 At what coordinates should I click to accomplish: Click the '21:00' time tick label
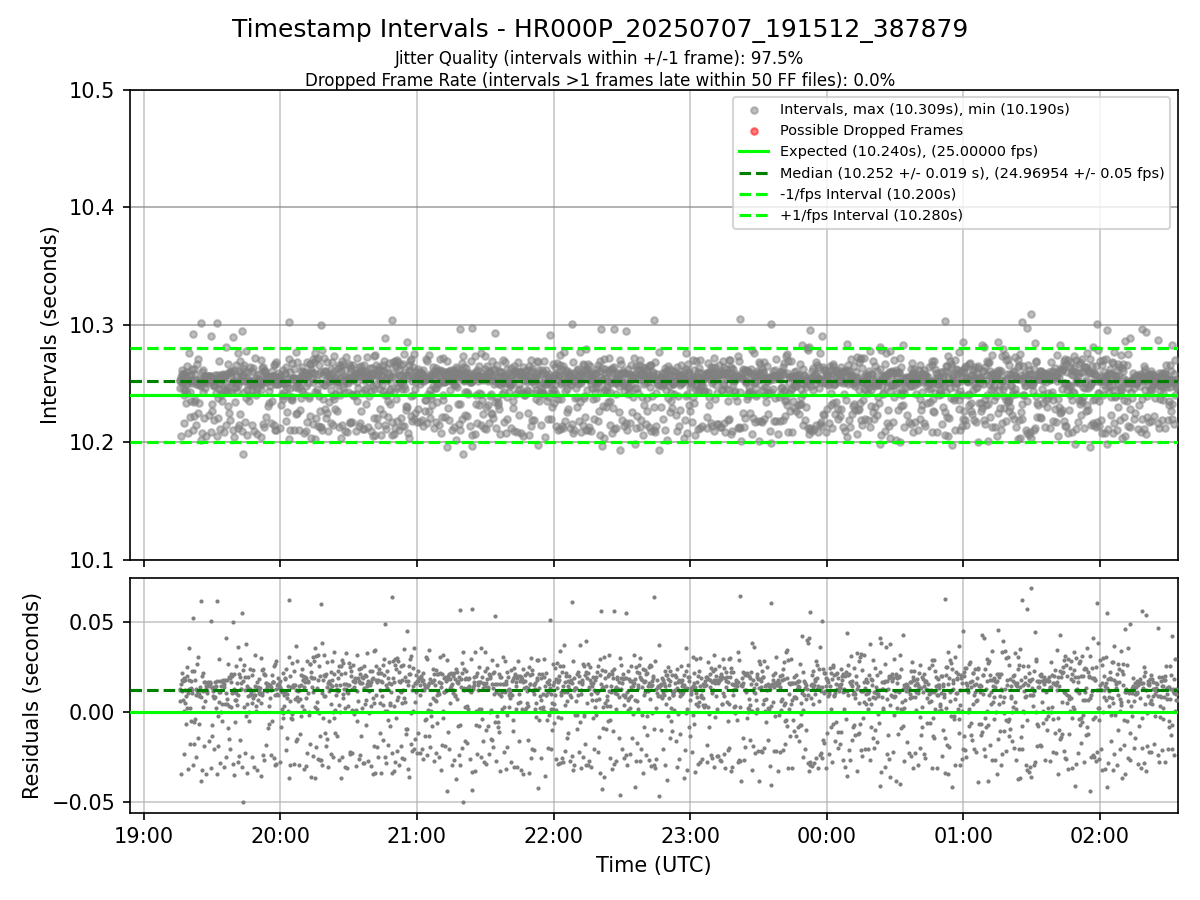click(417, 836)
